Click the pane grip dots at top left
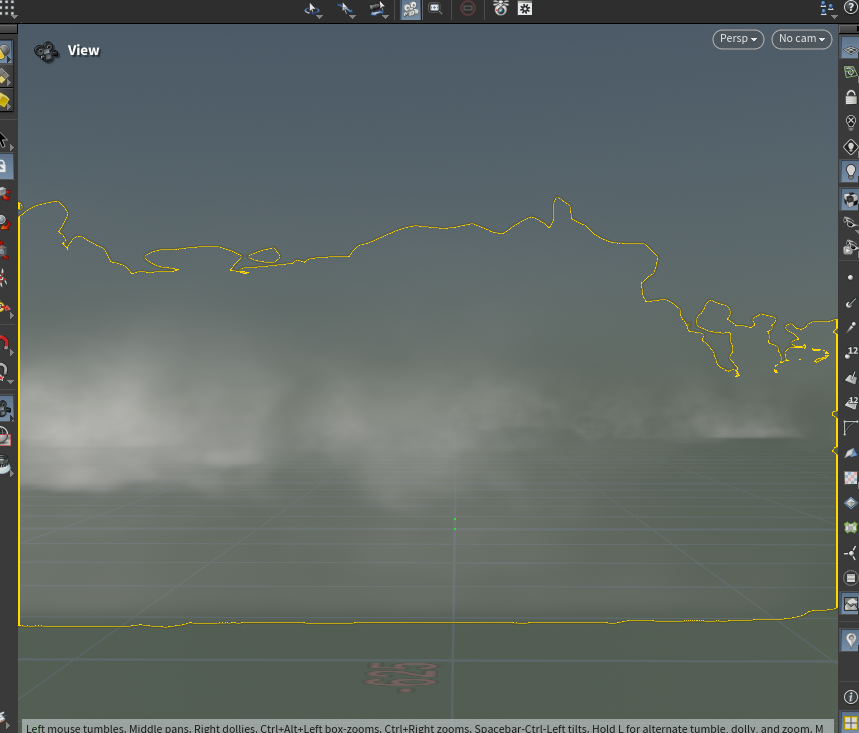The image size is (859, 733). point(8,8)
